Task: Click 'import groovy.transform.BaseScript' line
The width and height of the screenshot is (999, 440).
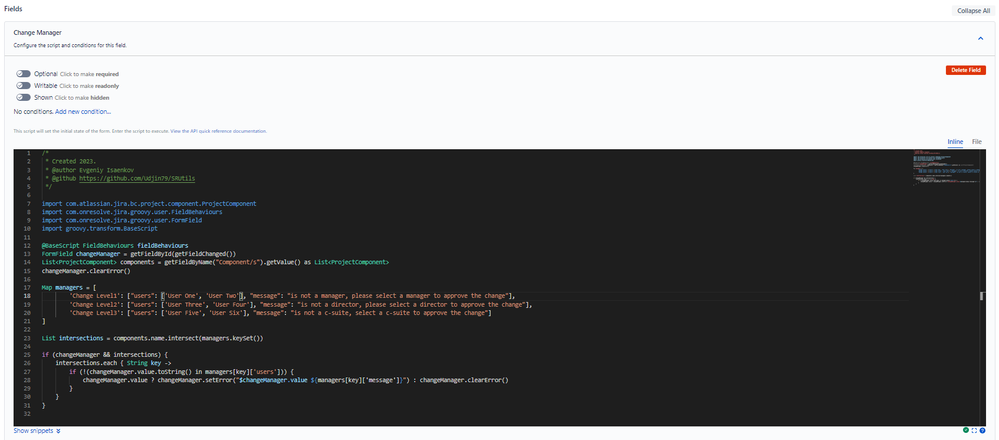Action: tap(99, 229)
